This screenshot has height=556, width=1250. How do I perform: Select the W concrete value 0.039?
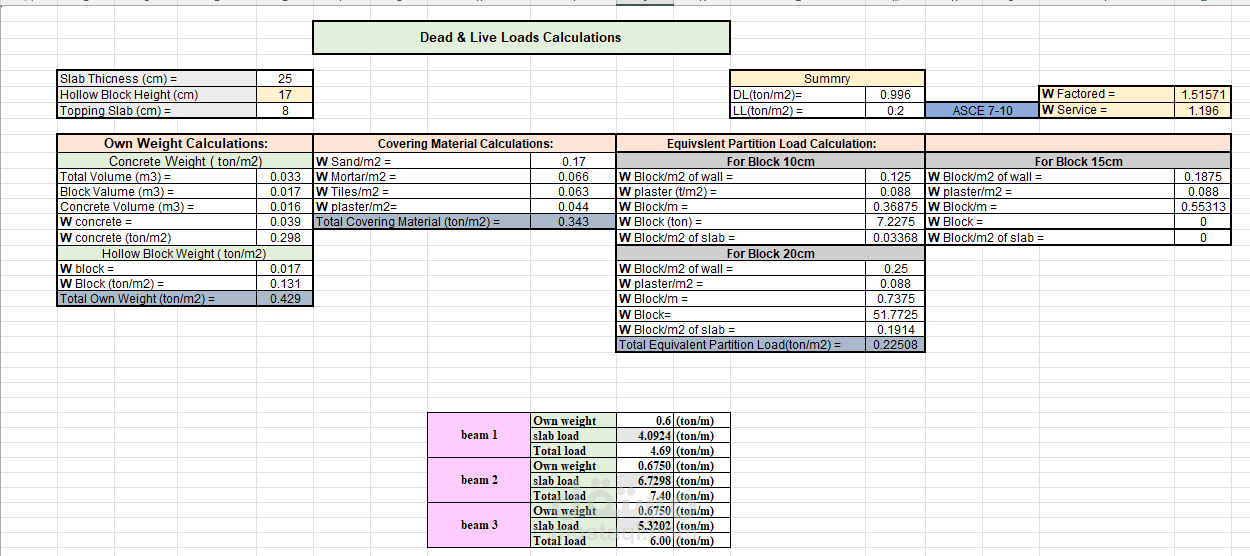pos(285,222)
